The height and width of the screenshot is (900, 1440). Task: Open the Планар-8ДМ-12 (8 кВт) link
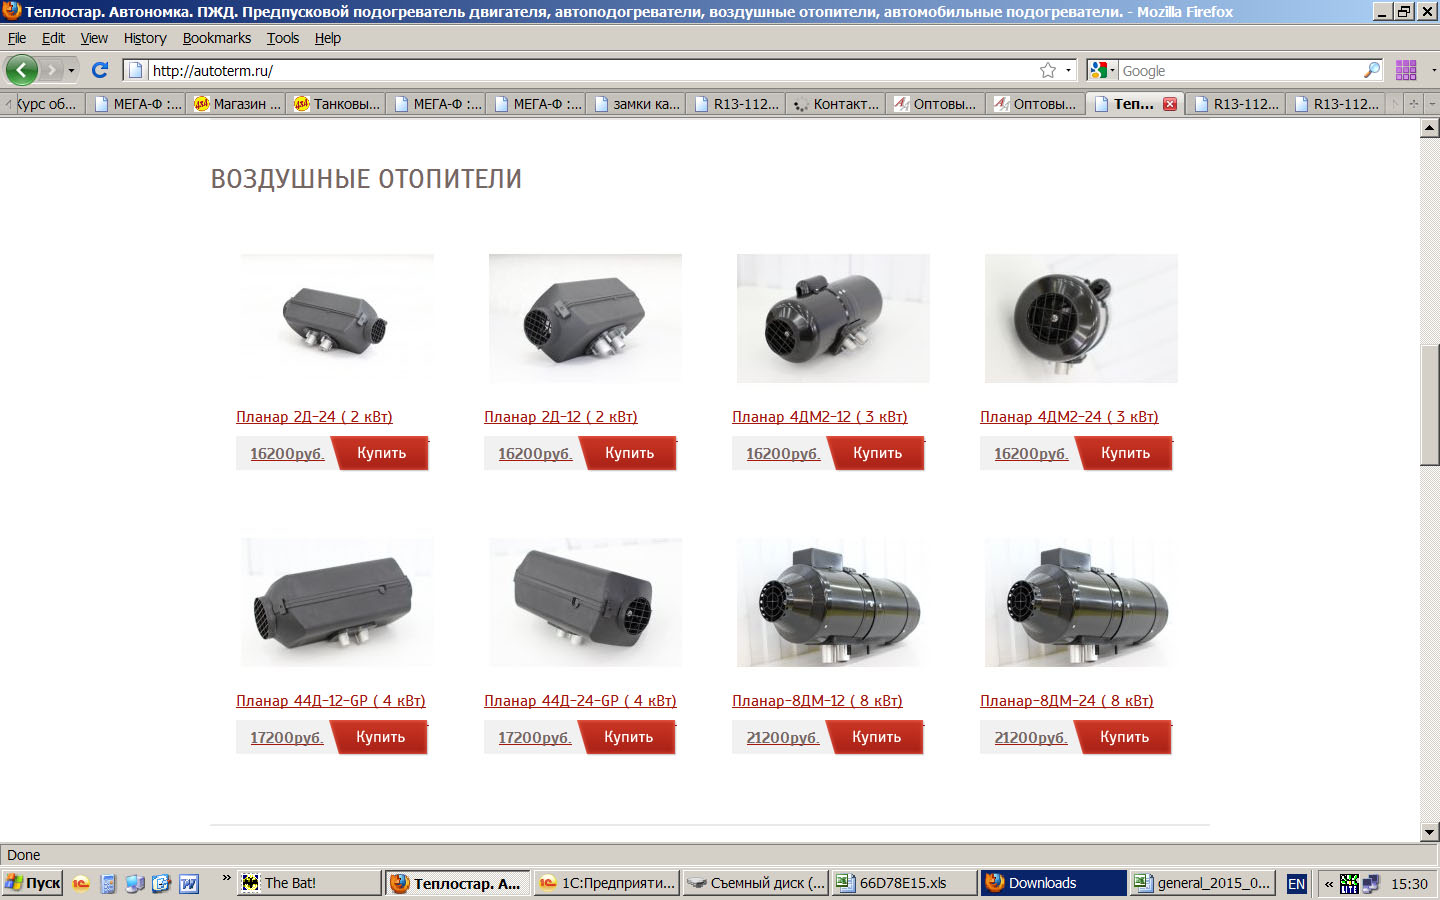(x=816, y=701)
